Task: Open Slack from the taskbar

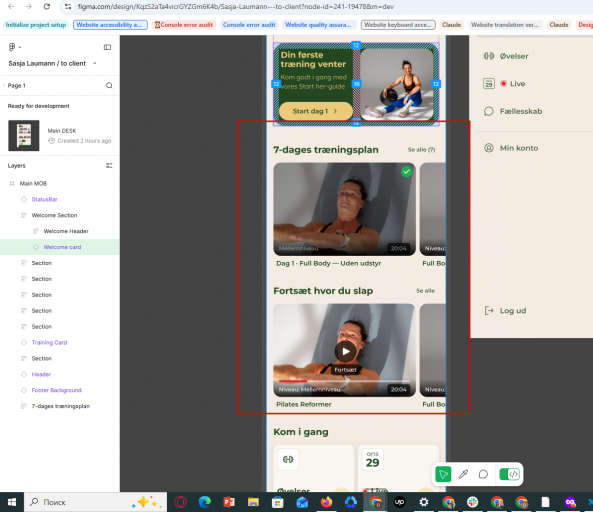Action: [472, 502]
